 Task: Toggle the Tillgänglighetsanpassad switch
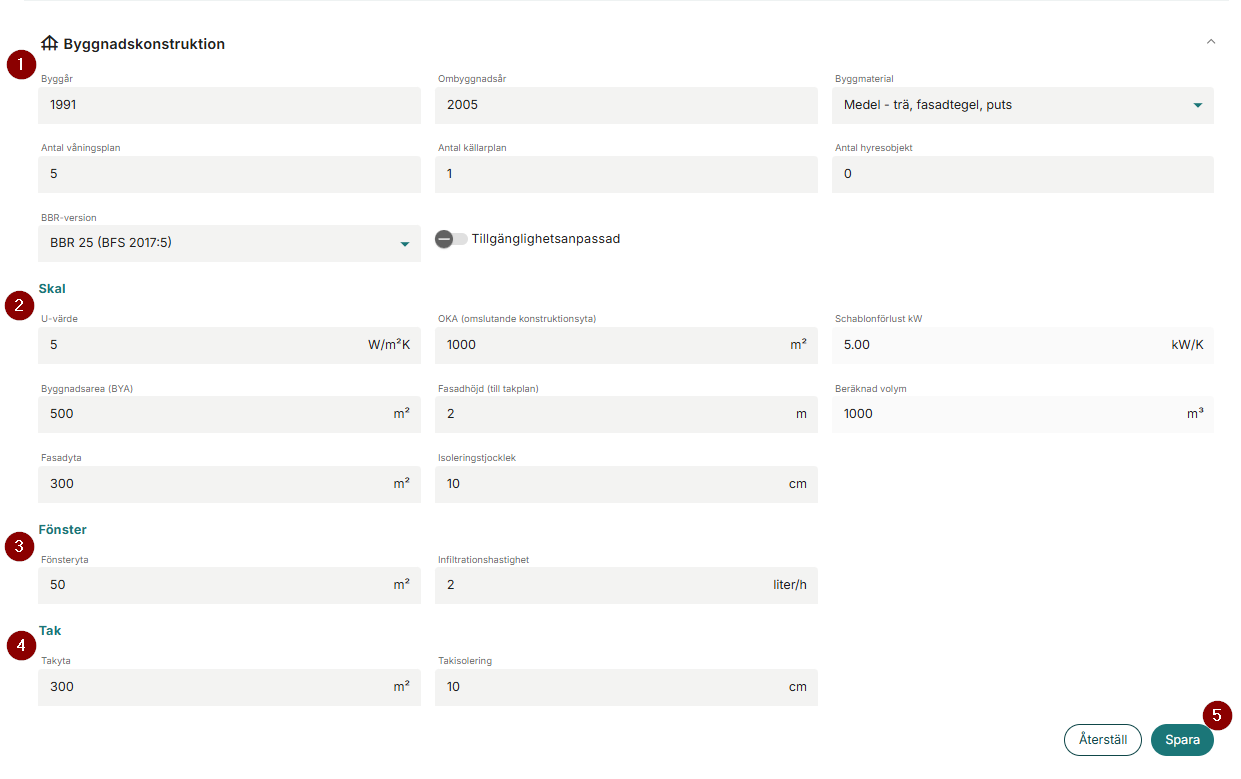451,239
